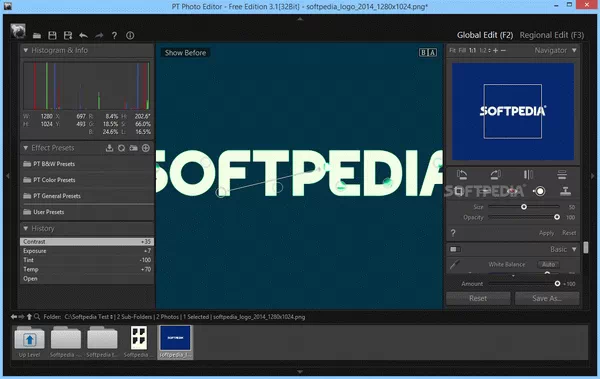Open the Basic panel dropdown arrow

coord(574,249)
